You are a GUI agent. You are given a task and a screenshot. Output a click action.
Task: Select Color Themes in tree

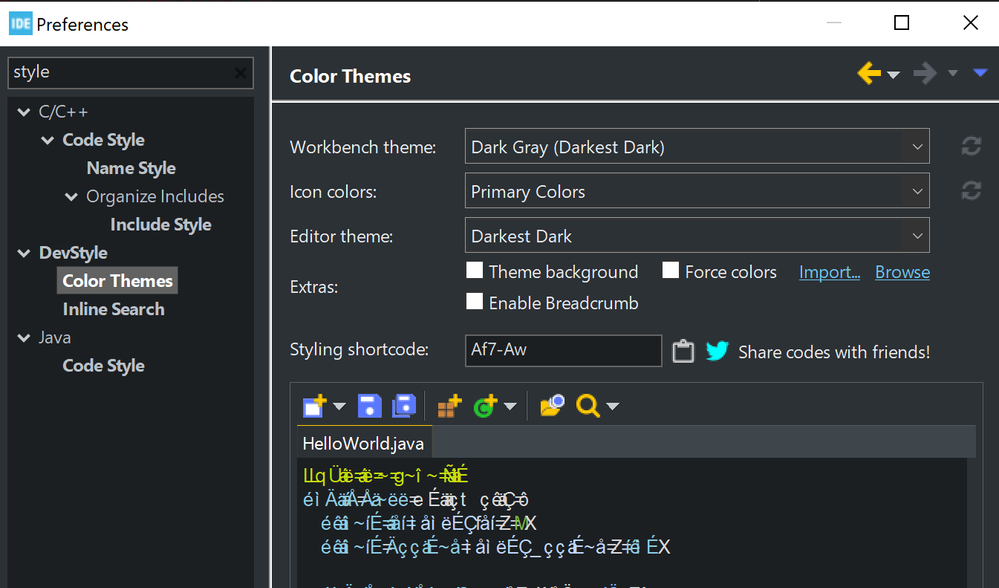(117, 281)
